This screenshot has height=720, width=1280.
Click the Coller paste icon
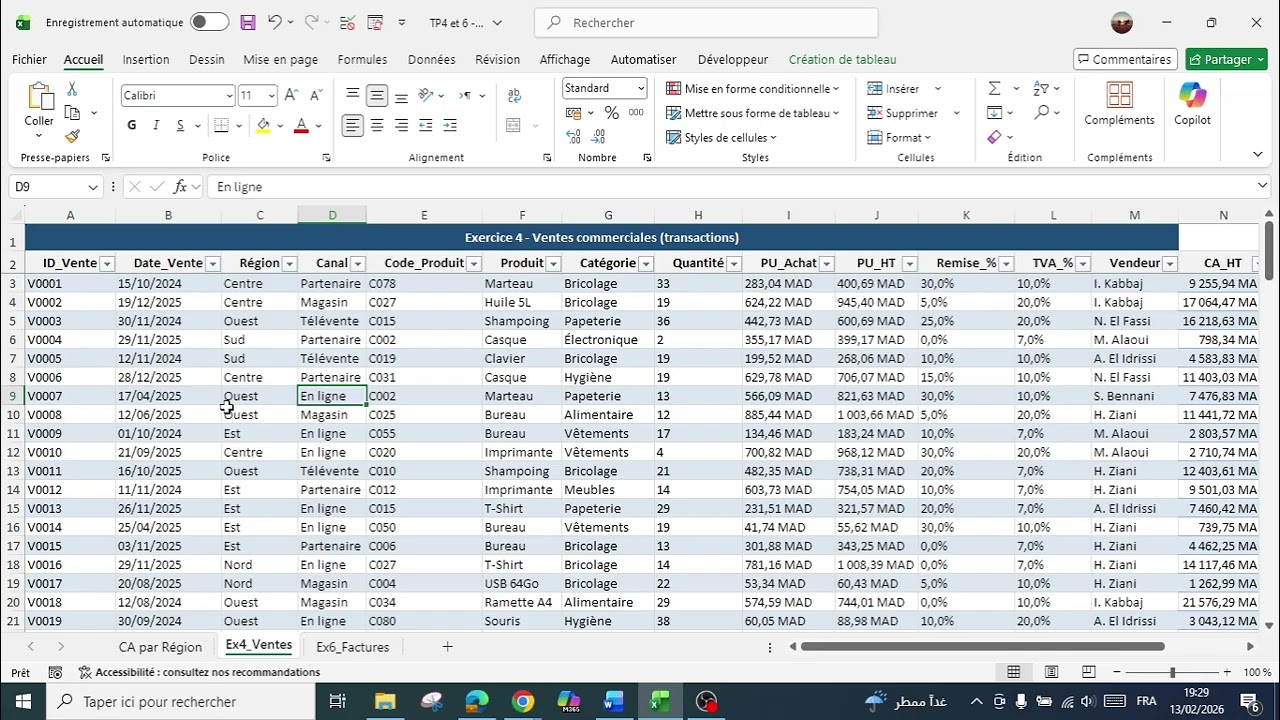click(40, 97)
